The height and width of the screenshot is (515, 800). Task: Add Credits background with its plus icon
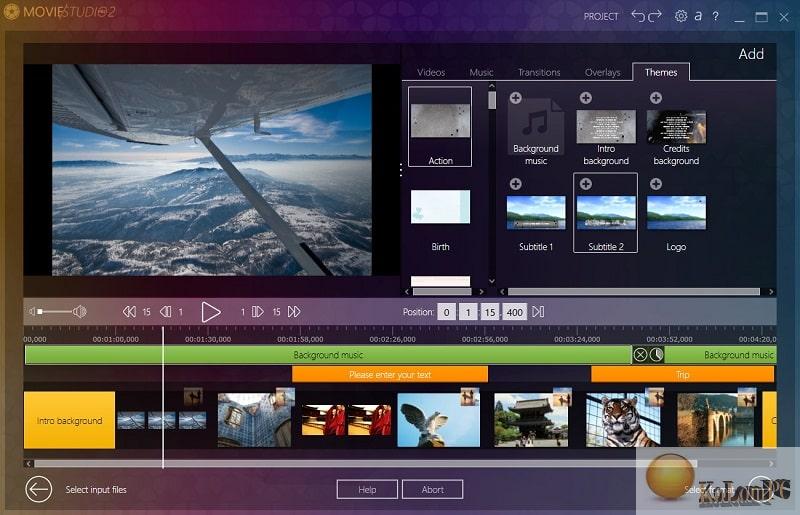656,98
